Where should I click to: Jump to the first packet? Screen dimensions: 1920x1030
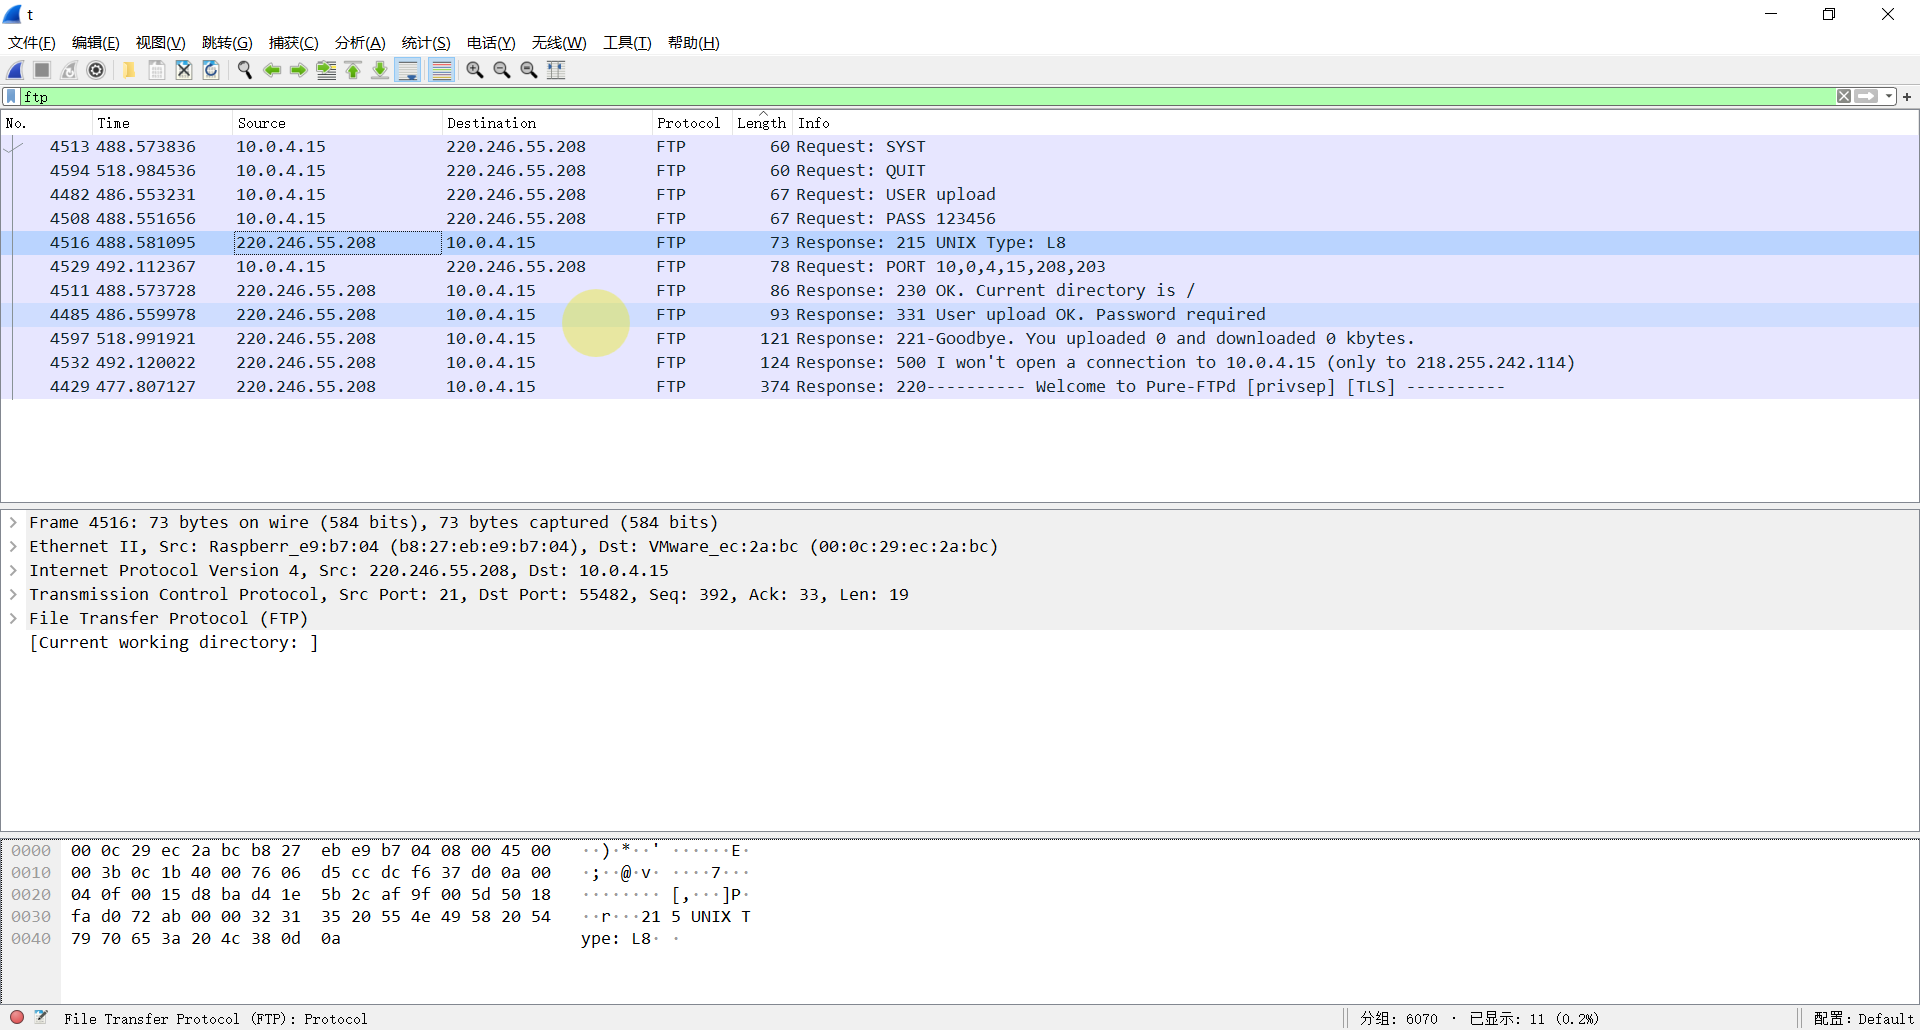point(353,70)
